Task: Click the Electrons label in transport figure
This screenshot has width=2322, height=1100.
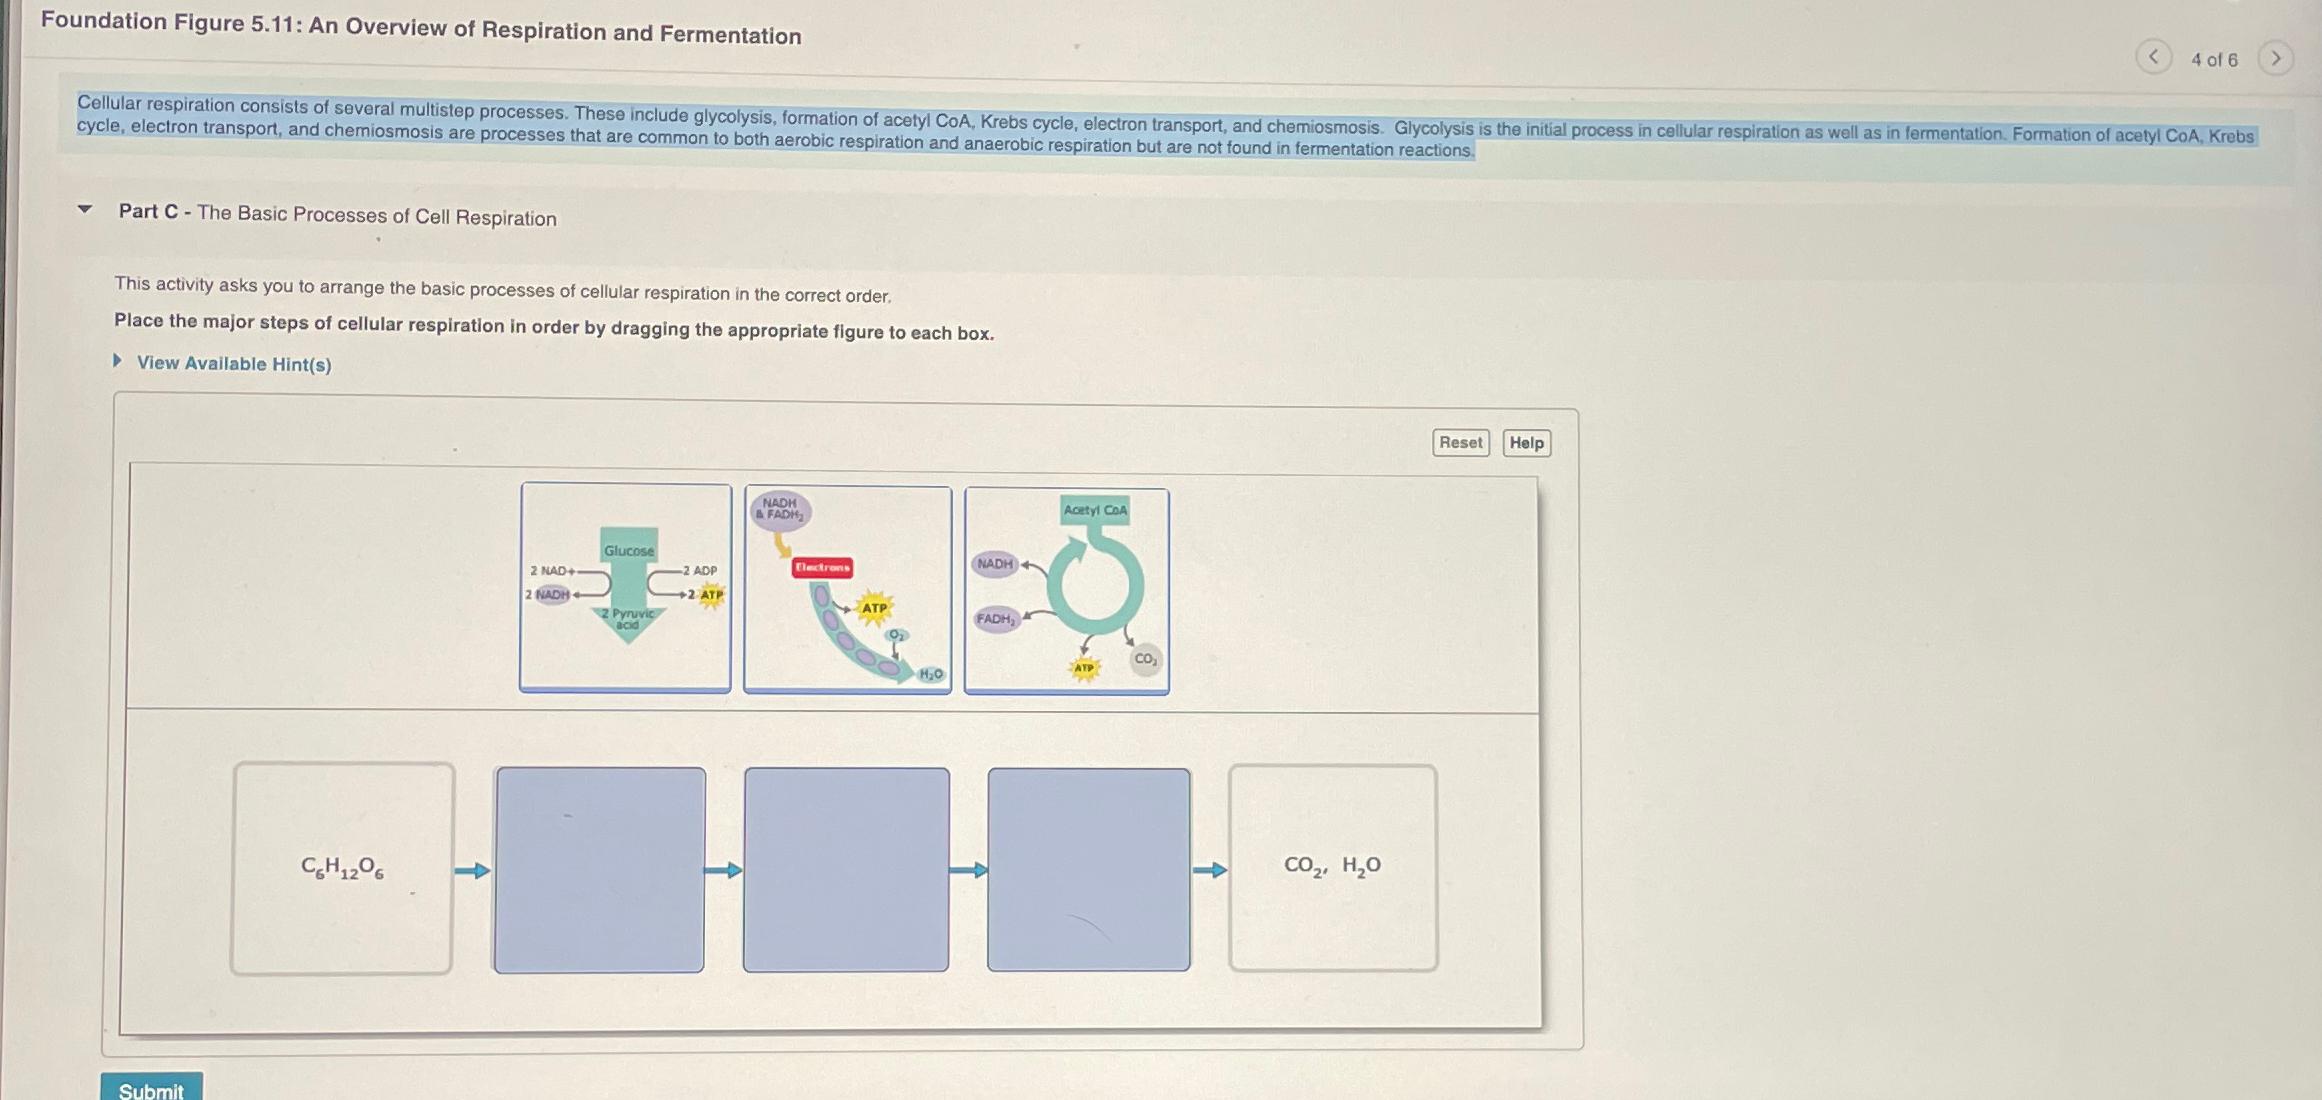Action: click(x=822, y=567)
